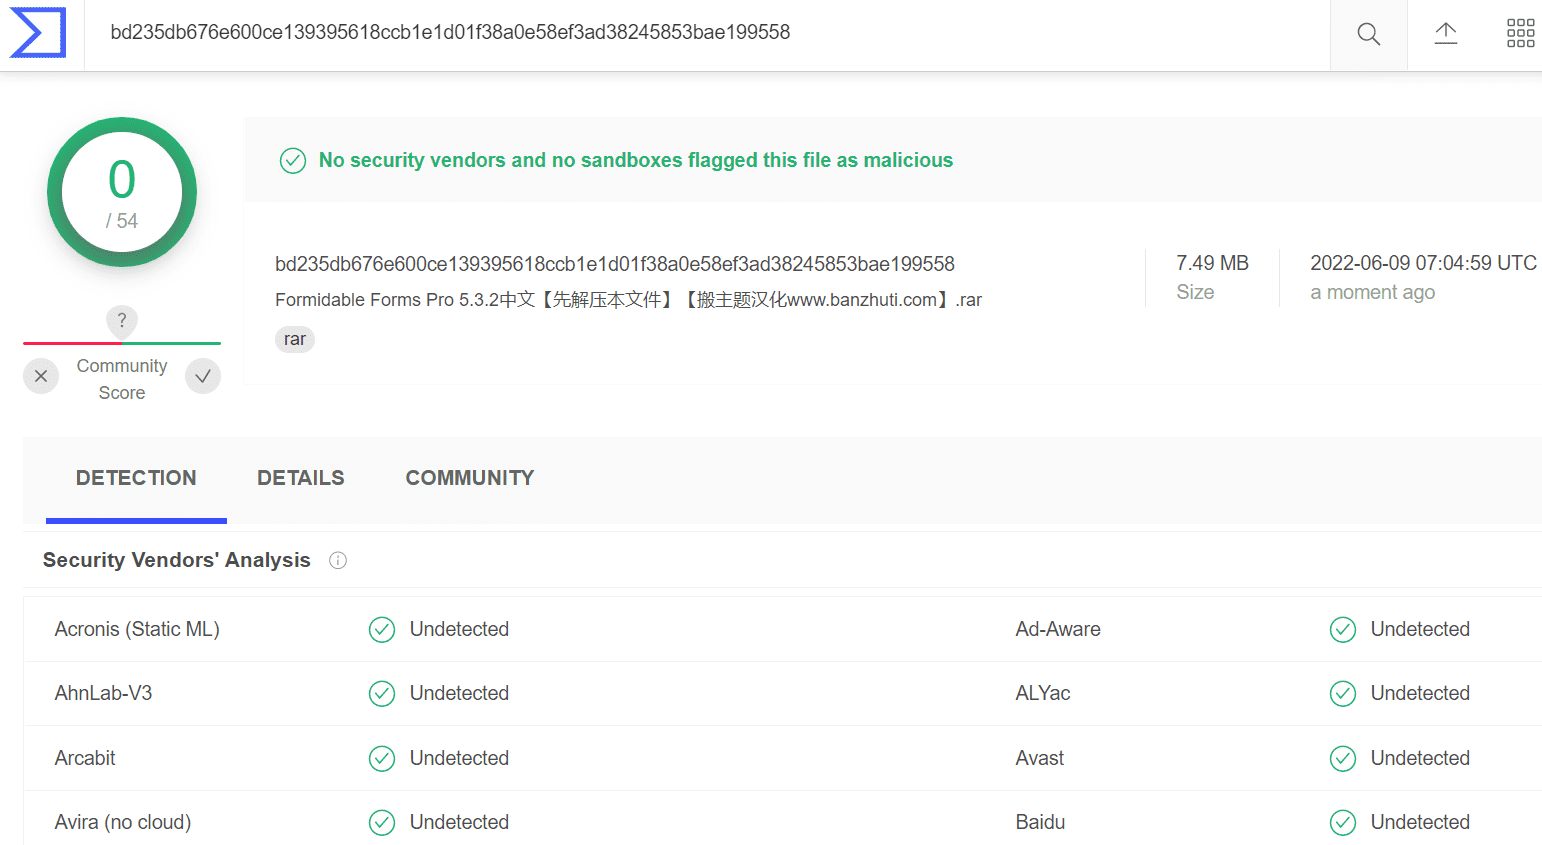Click the Ad-Aware vendor name

pyautogui.click(x=1058, y=629)
